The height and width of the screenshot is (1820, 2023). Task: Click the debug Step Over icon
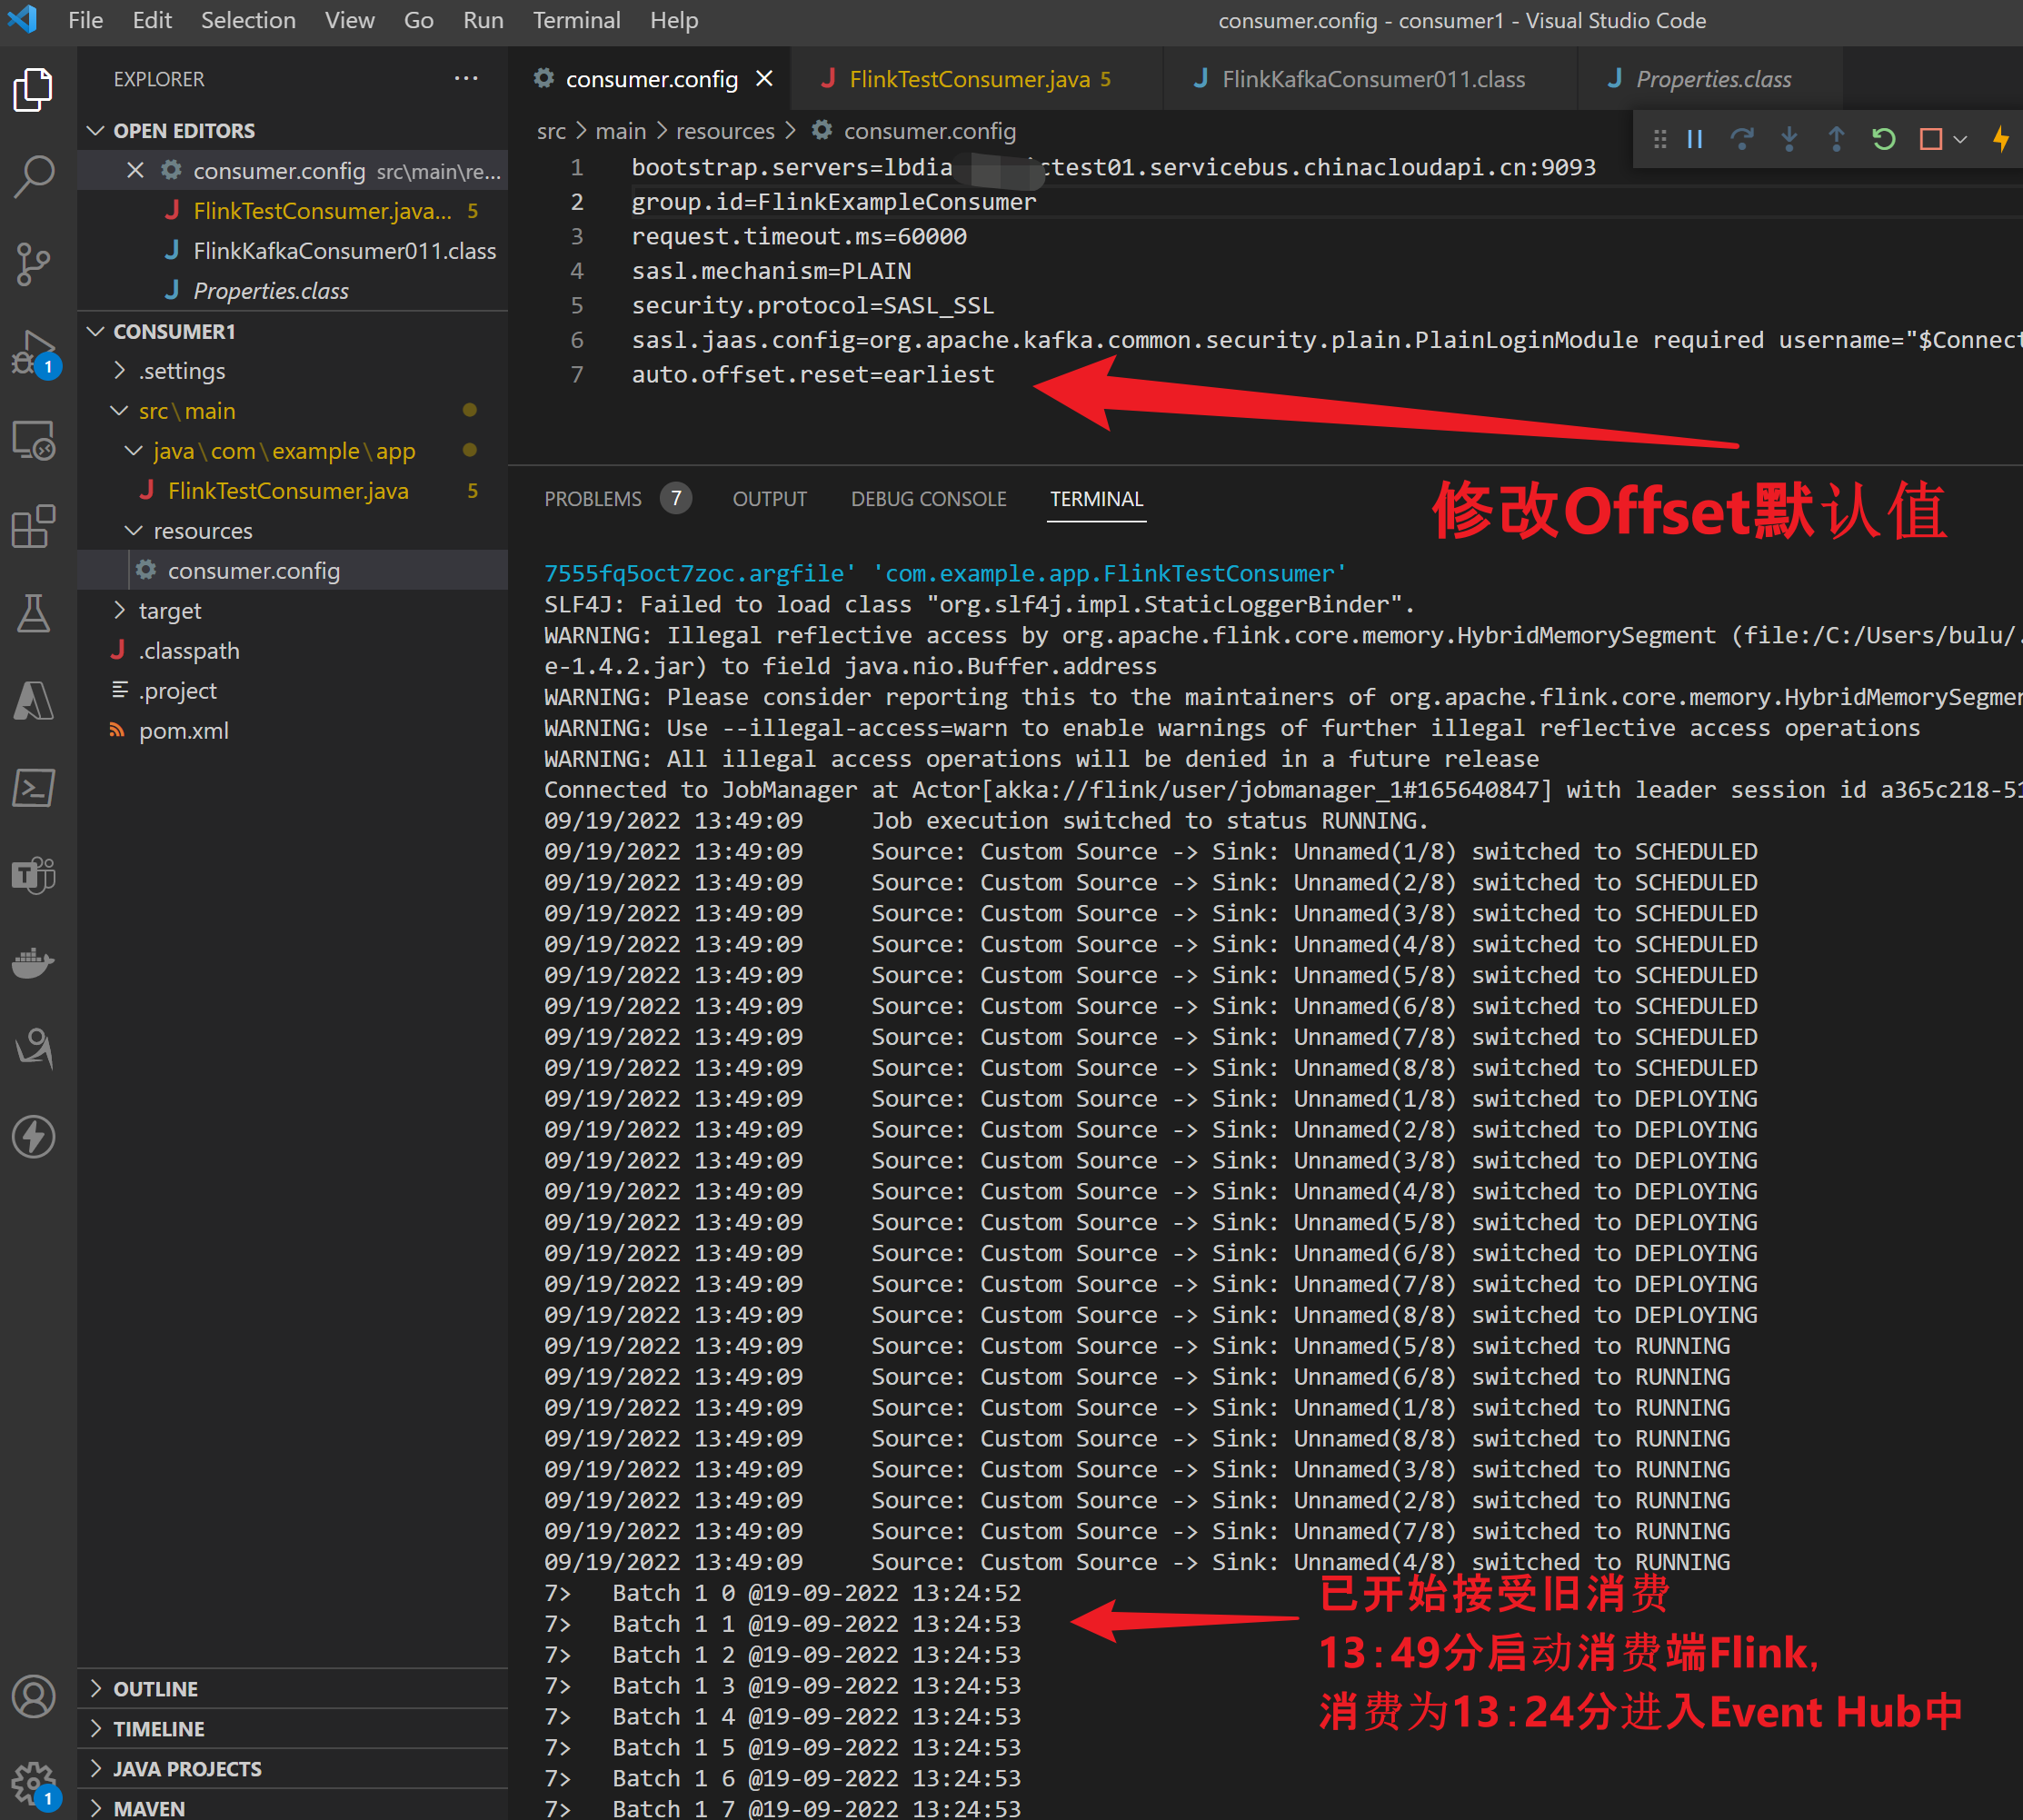[x=1742, y=139]
